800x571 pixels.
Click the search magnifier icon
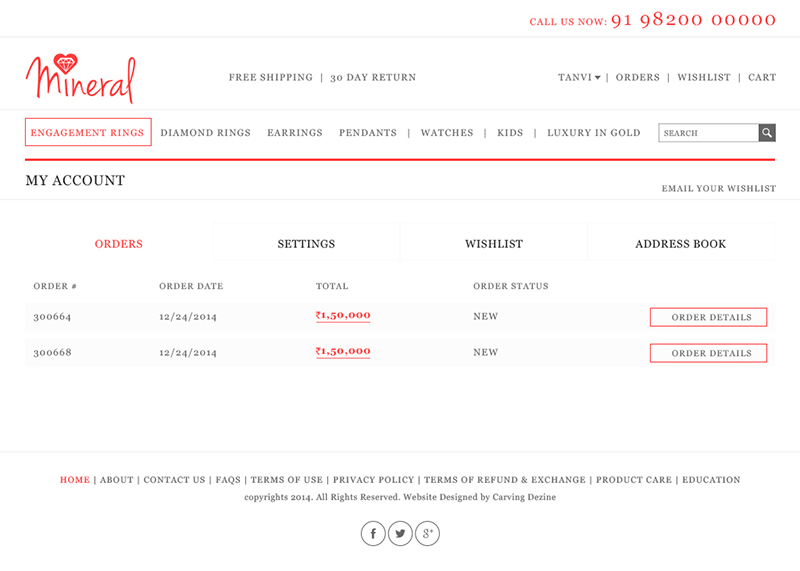click(x=767, y=133)
